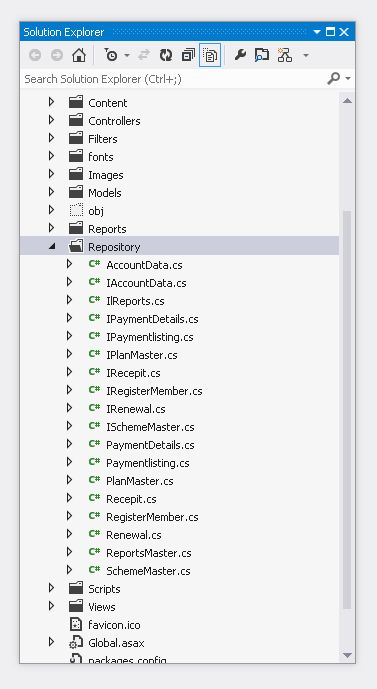Open the toolbar overflow options arrow
Viewport: 377px width, 689px height.
point(306,55)
